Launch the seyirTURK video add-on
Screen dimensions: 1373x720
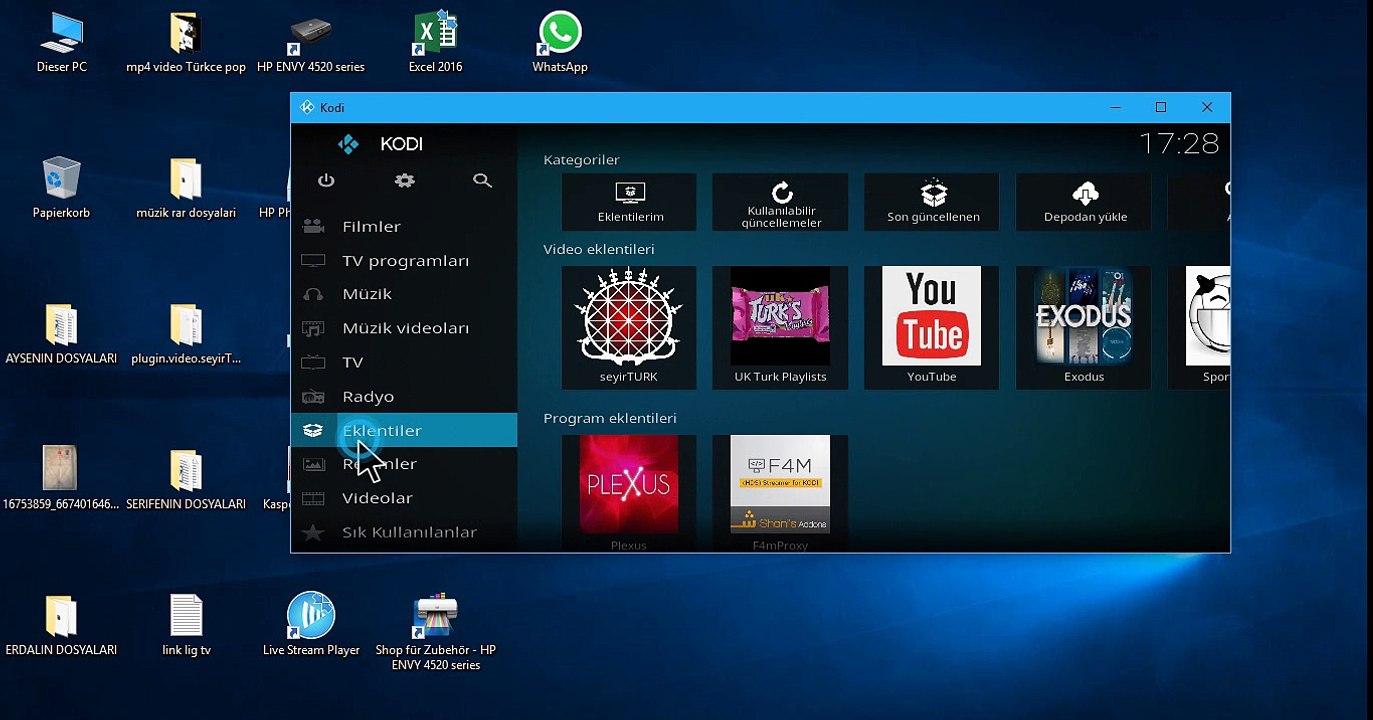630,328
